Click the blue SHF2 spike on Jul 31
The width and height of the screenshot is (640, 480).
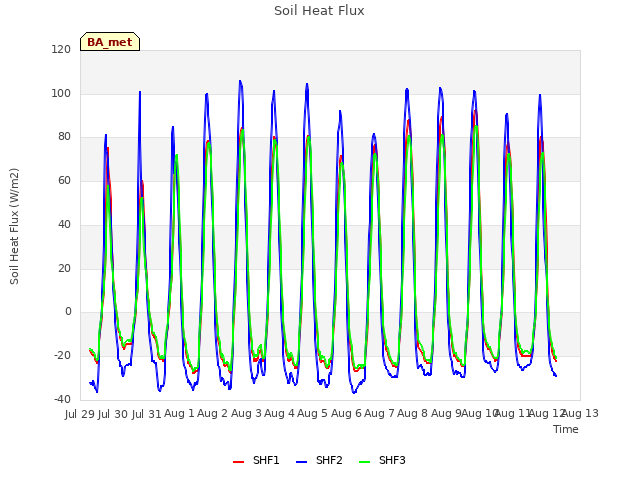(x=140, y=92)
